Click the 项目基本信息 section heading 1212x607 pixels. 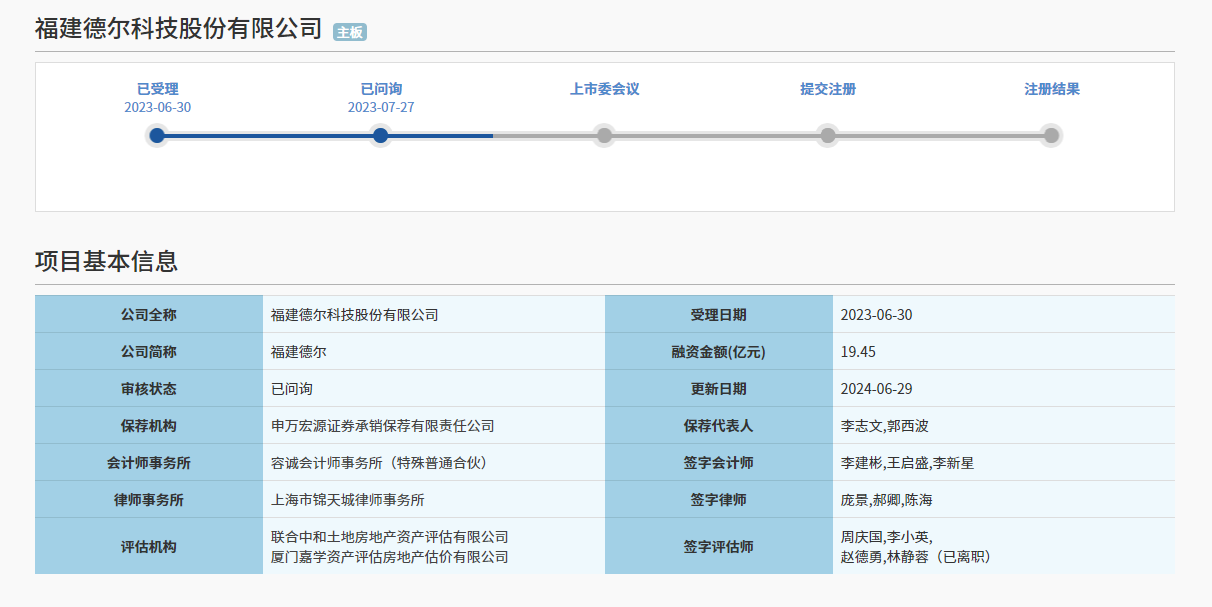click(x=106, y=262)
